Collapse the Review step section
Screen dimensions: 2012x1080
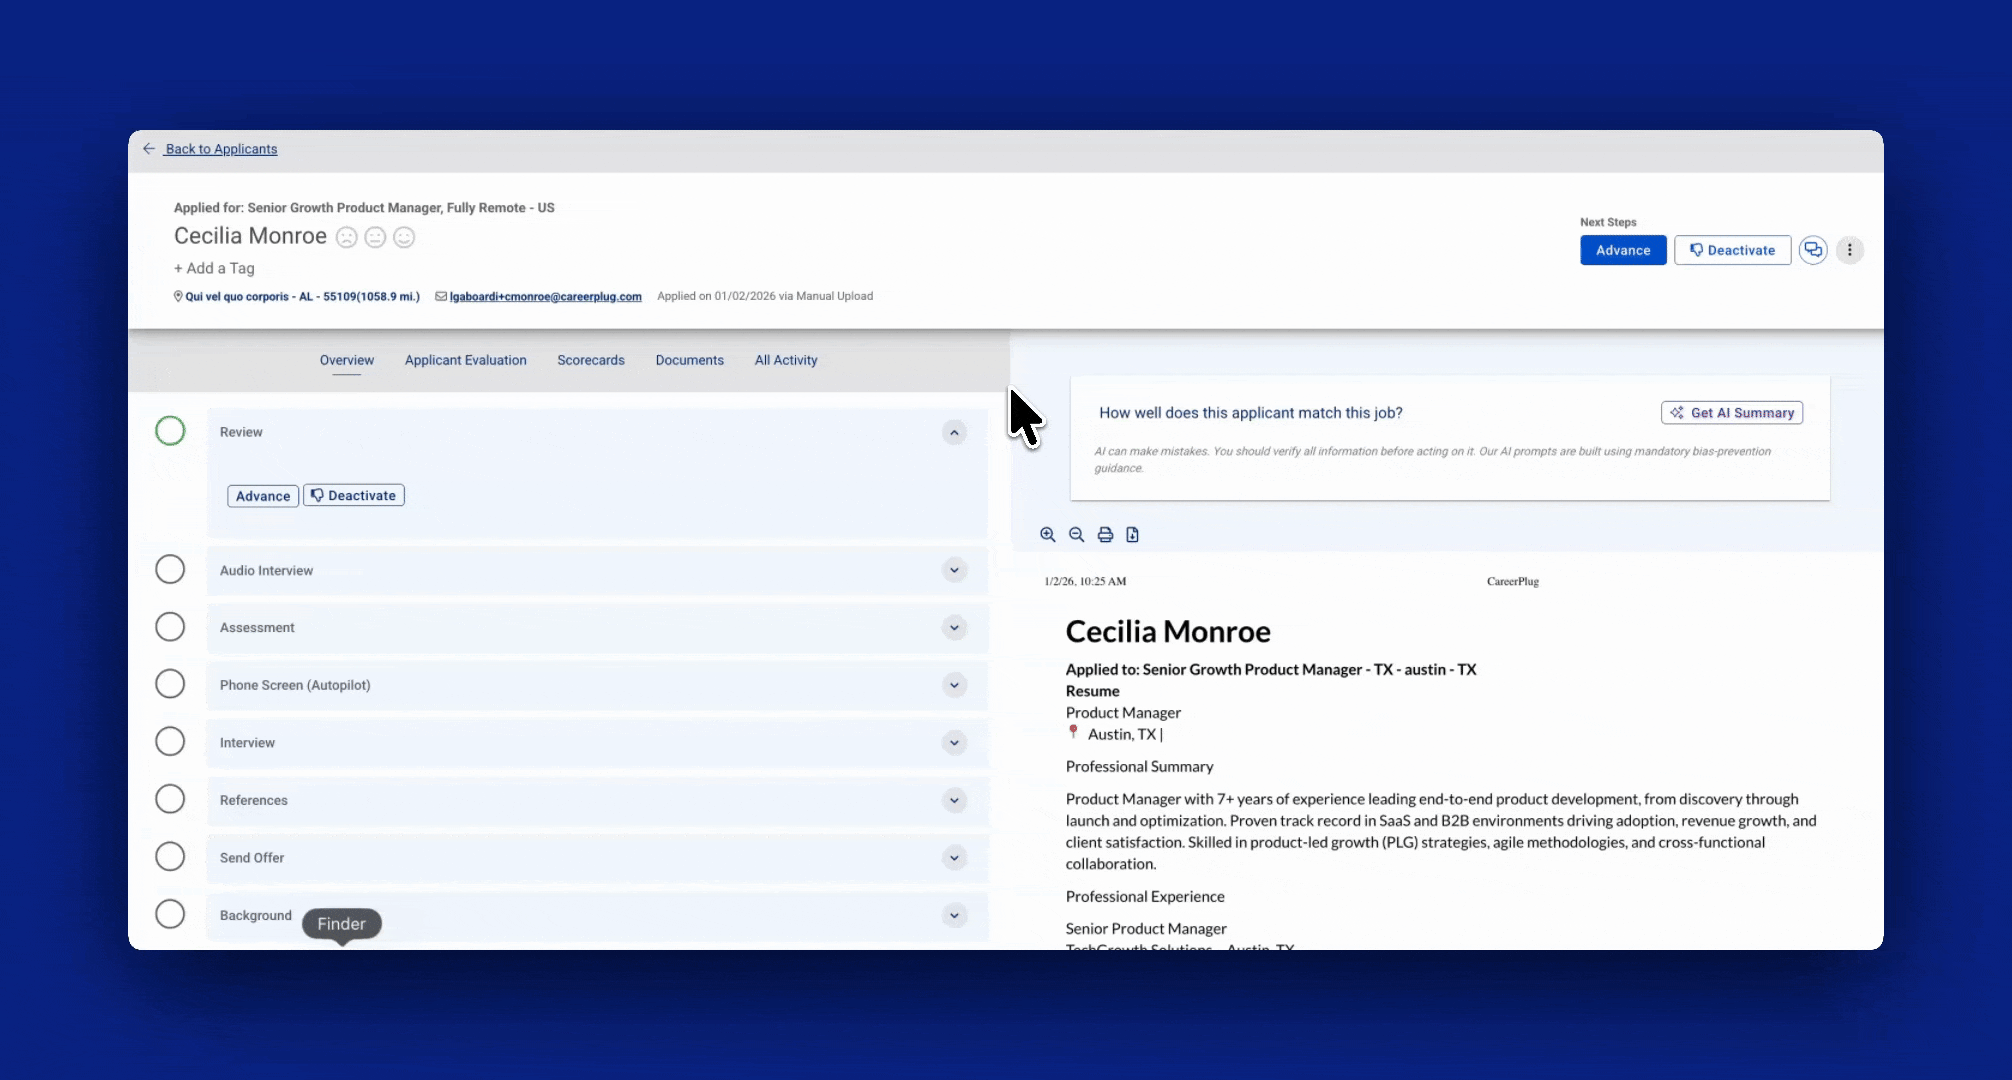(954, 432)
